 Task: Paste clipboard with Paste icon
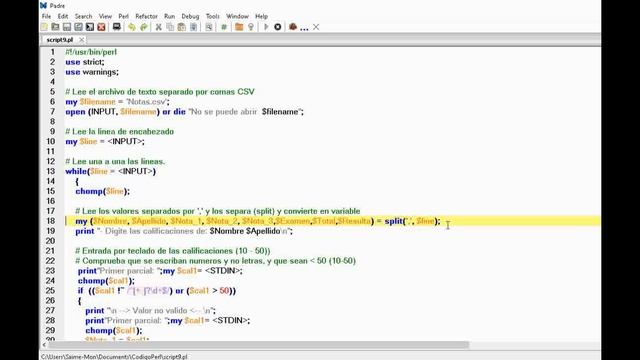tap(182, 27)
